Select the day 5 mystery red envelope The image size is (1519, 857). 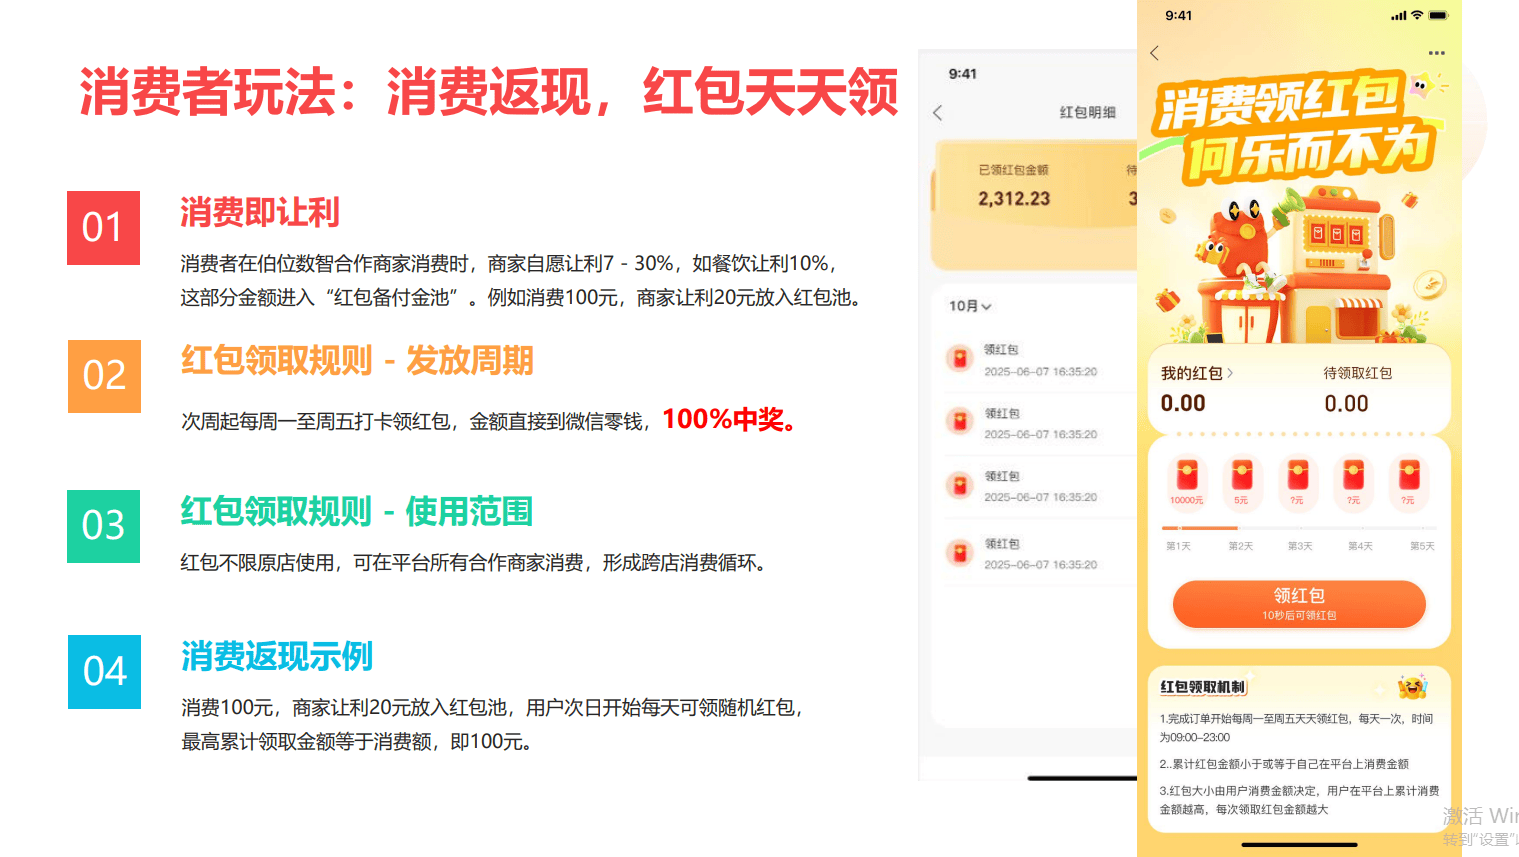tap(1408, 480)
